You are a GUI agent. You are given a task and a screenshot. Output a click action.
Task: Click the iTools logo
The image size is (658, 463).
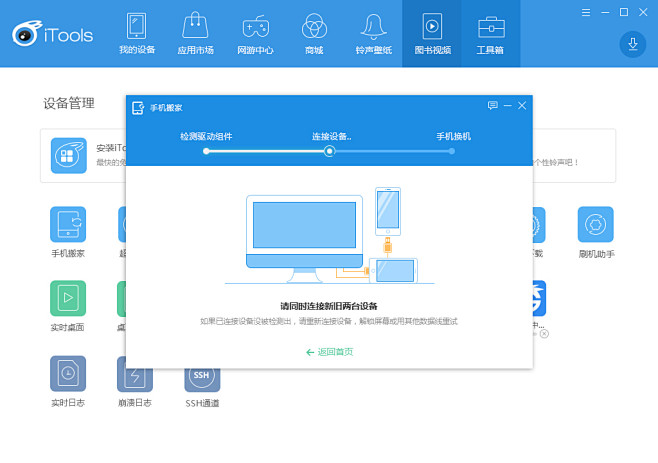point(52,34)
